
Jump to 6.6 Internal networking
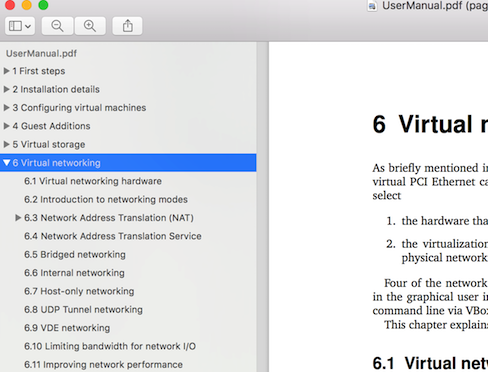pos(74,272)
